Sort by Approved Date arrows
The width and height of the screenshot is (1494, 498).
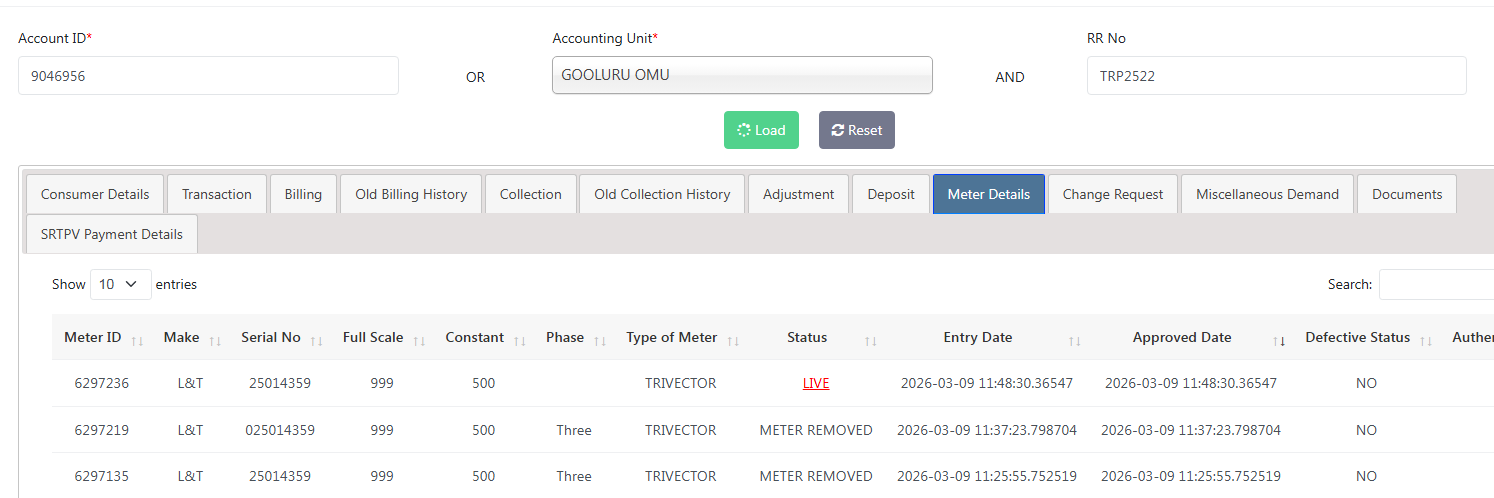[1279, 340]
